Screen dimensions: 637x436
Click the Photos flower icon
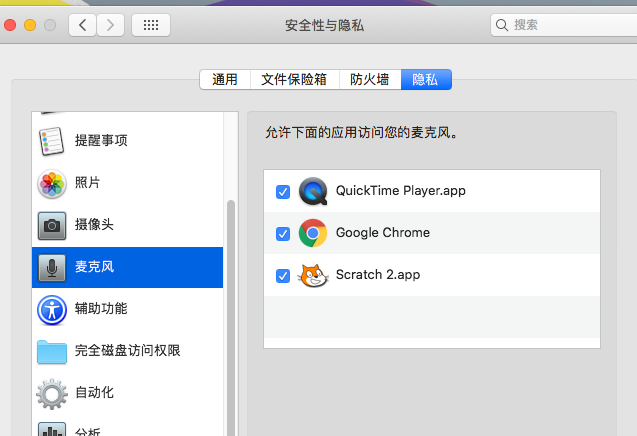(x=52, y=184)
